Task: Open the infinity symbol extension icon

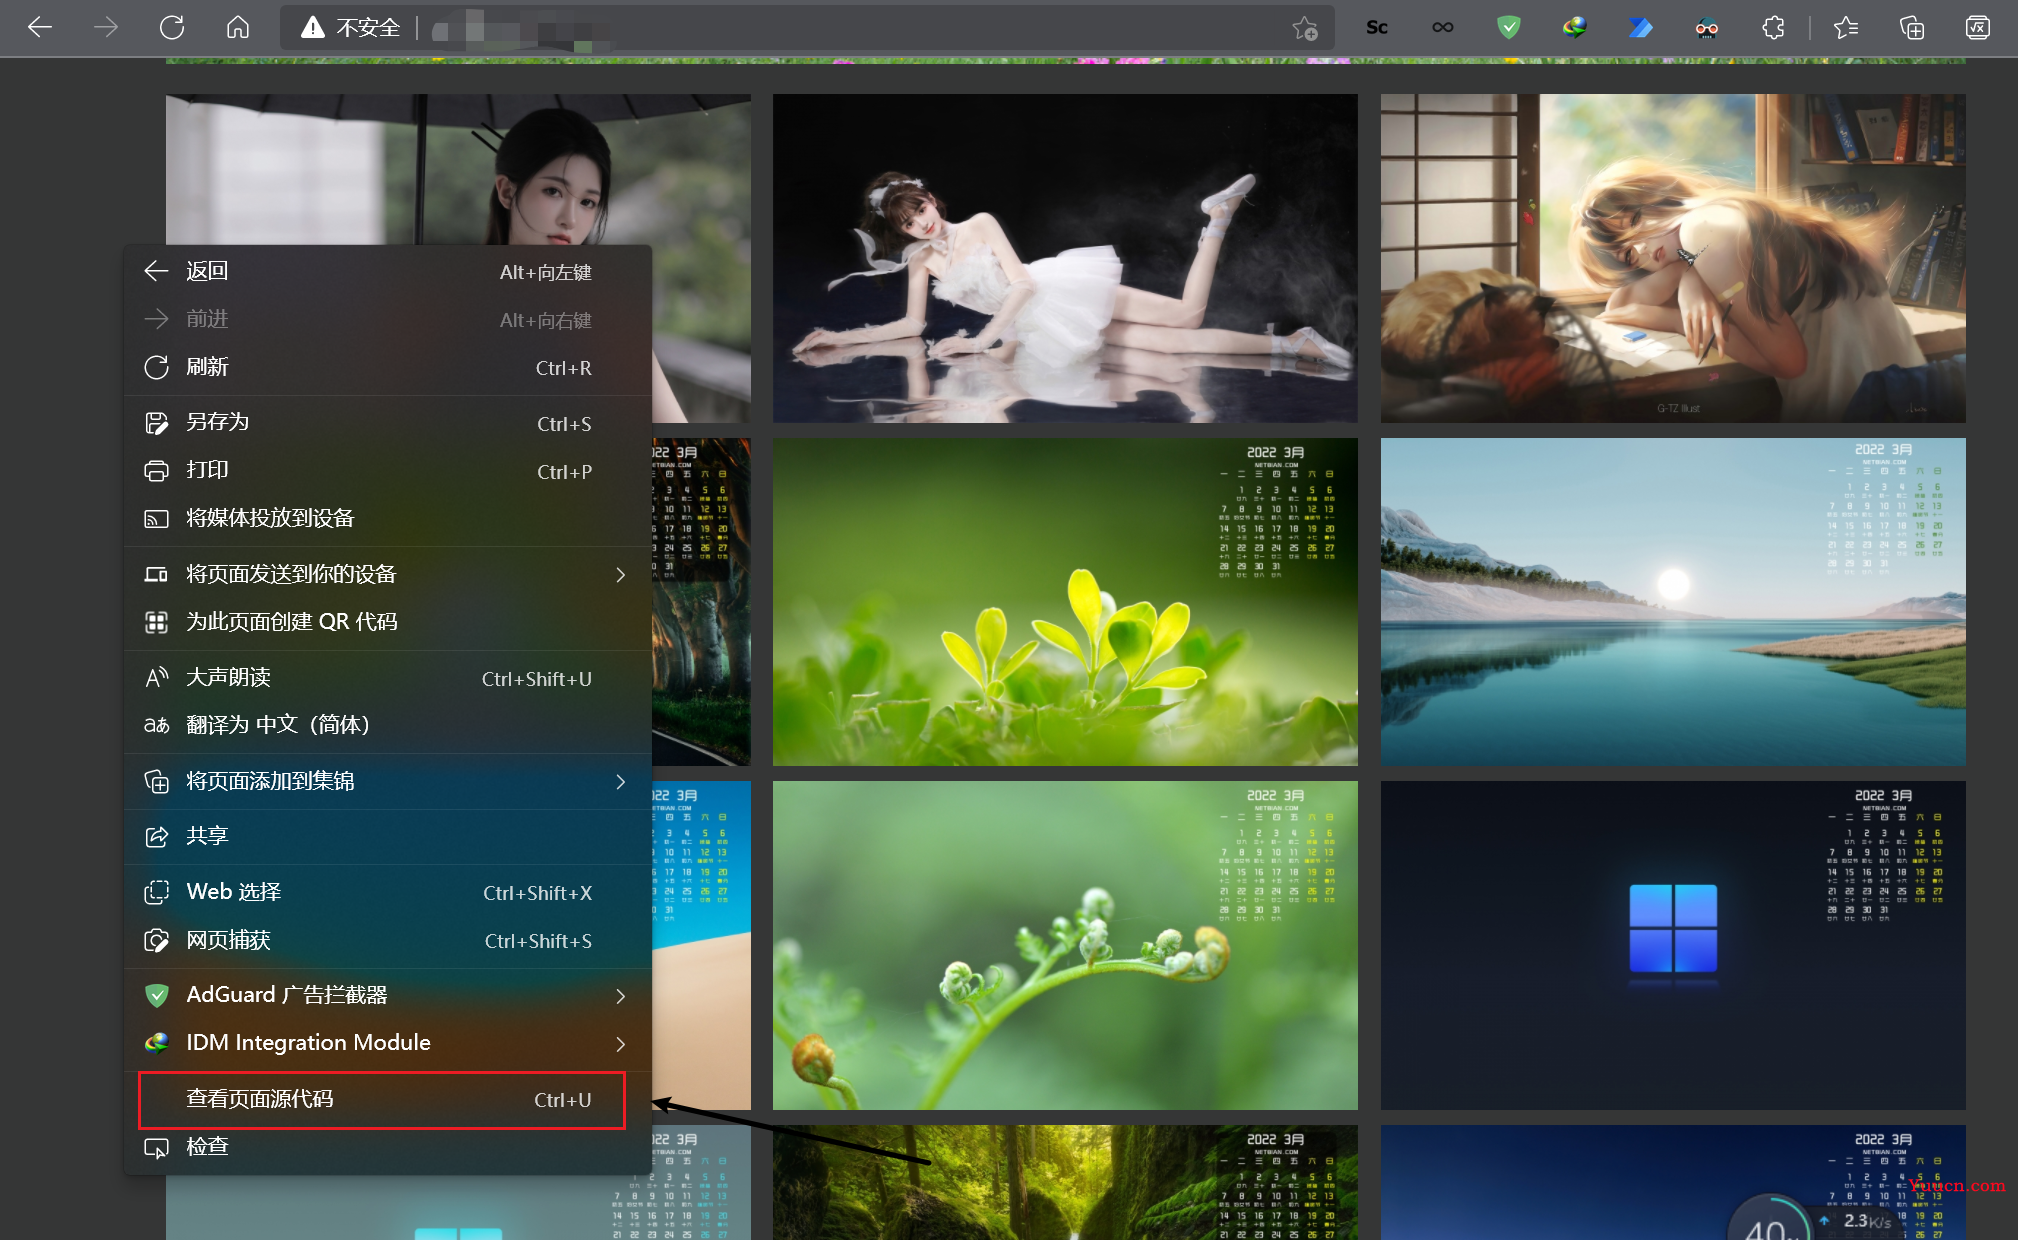Action: [x=1443, y=28]
